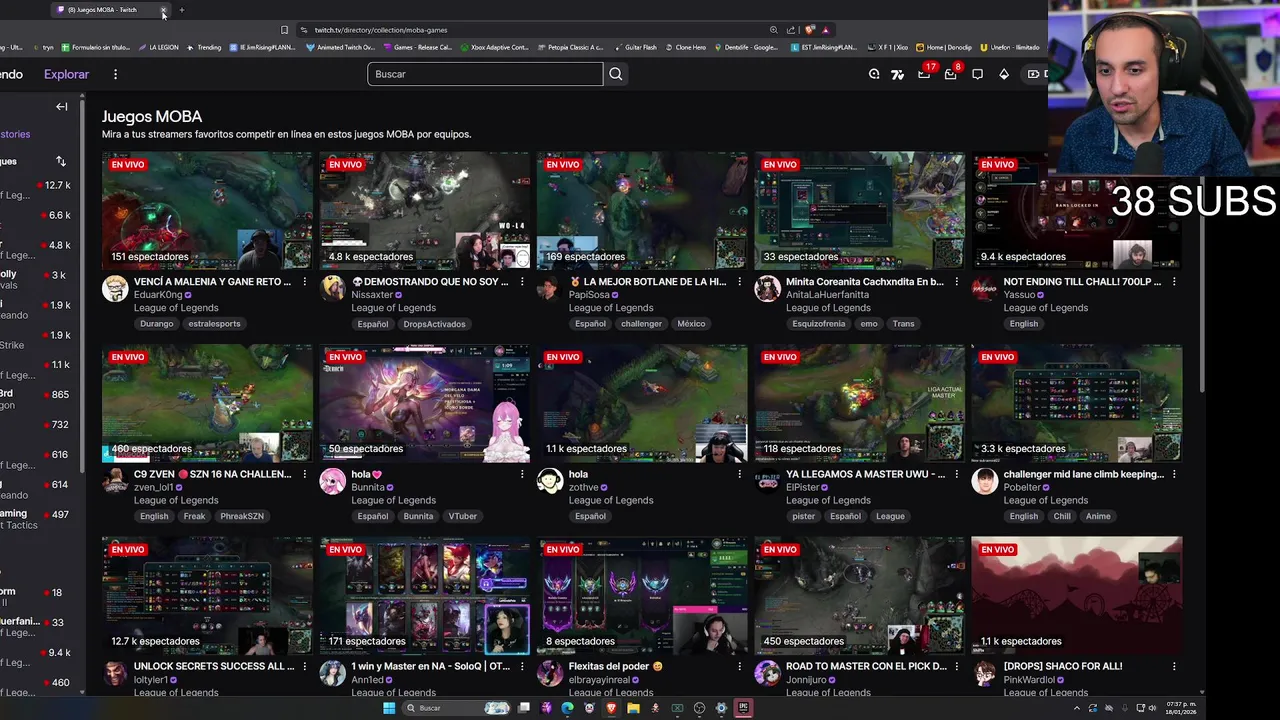Open options menu for Bunnita hola stream
This screenshot has height=720, width=1280.
coord(522,474)
